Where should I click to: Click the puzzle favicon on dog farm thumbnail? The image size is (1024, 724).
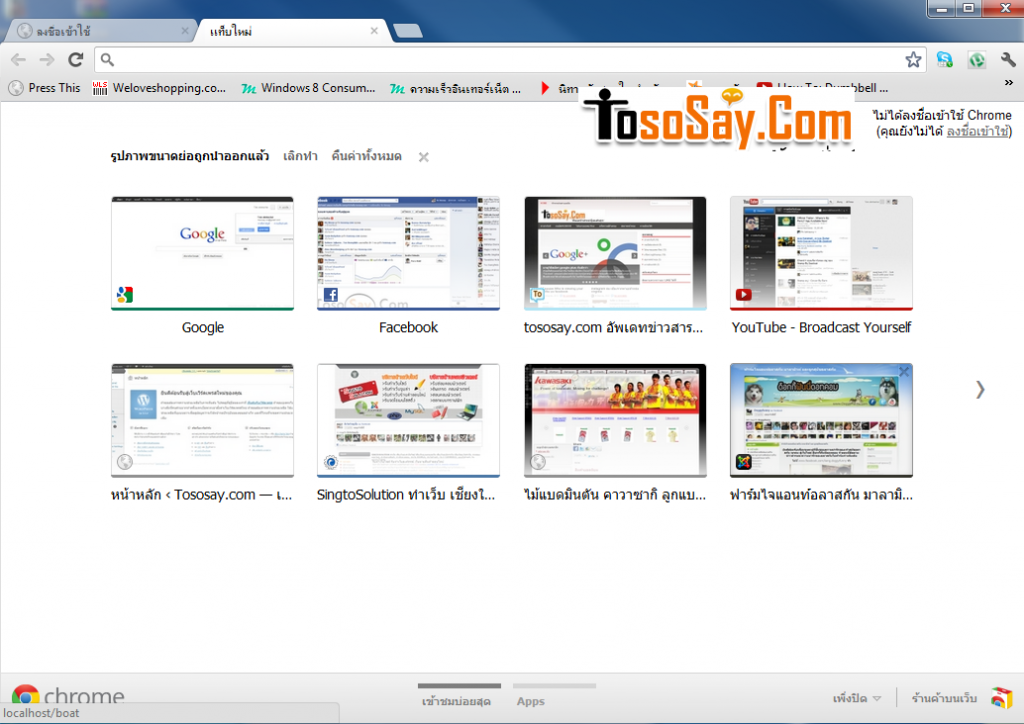point(743,462)
